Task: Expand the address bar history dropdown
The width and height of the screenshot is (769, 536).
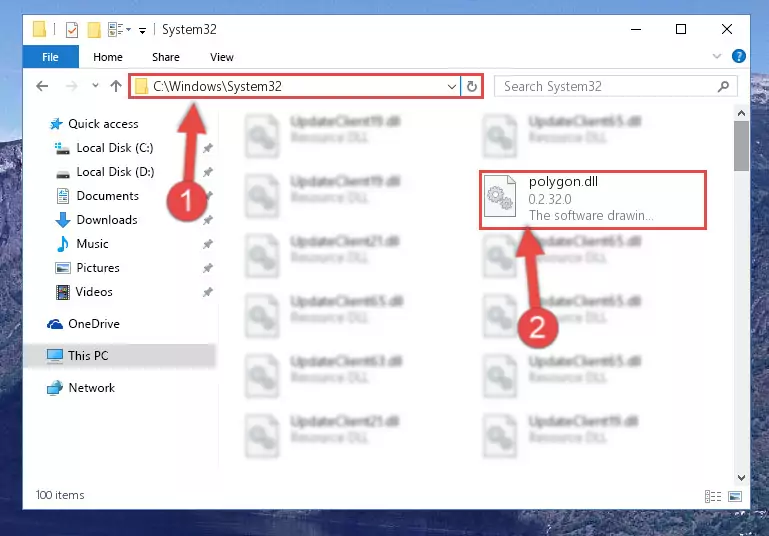Action: pyautogui.click(x=452, y=87)
